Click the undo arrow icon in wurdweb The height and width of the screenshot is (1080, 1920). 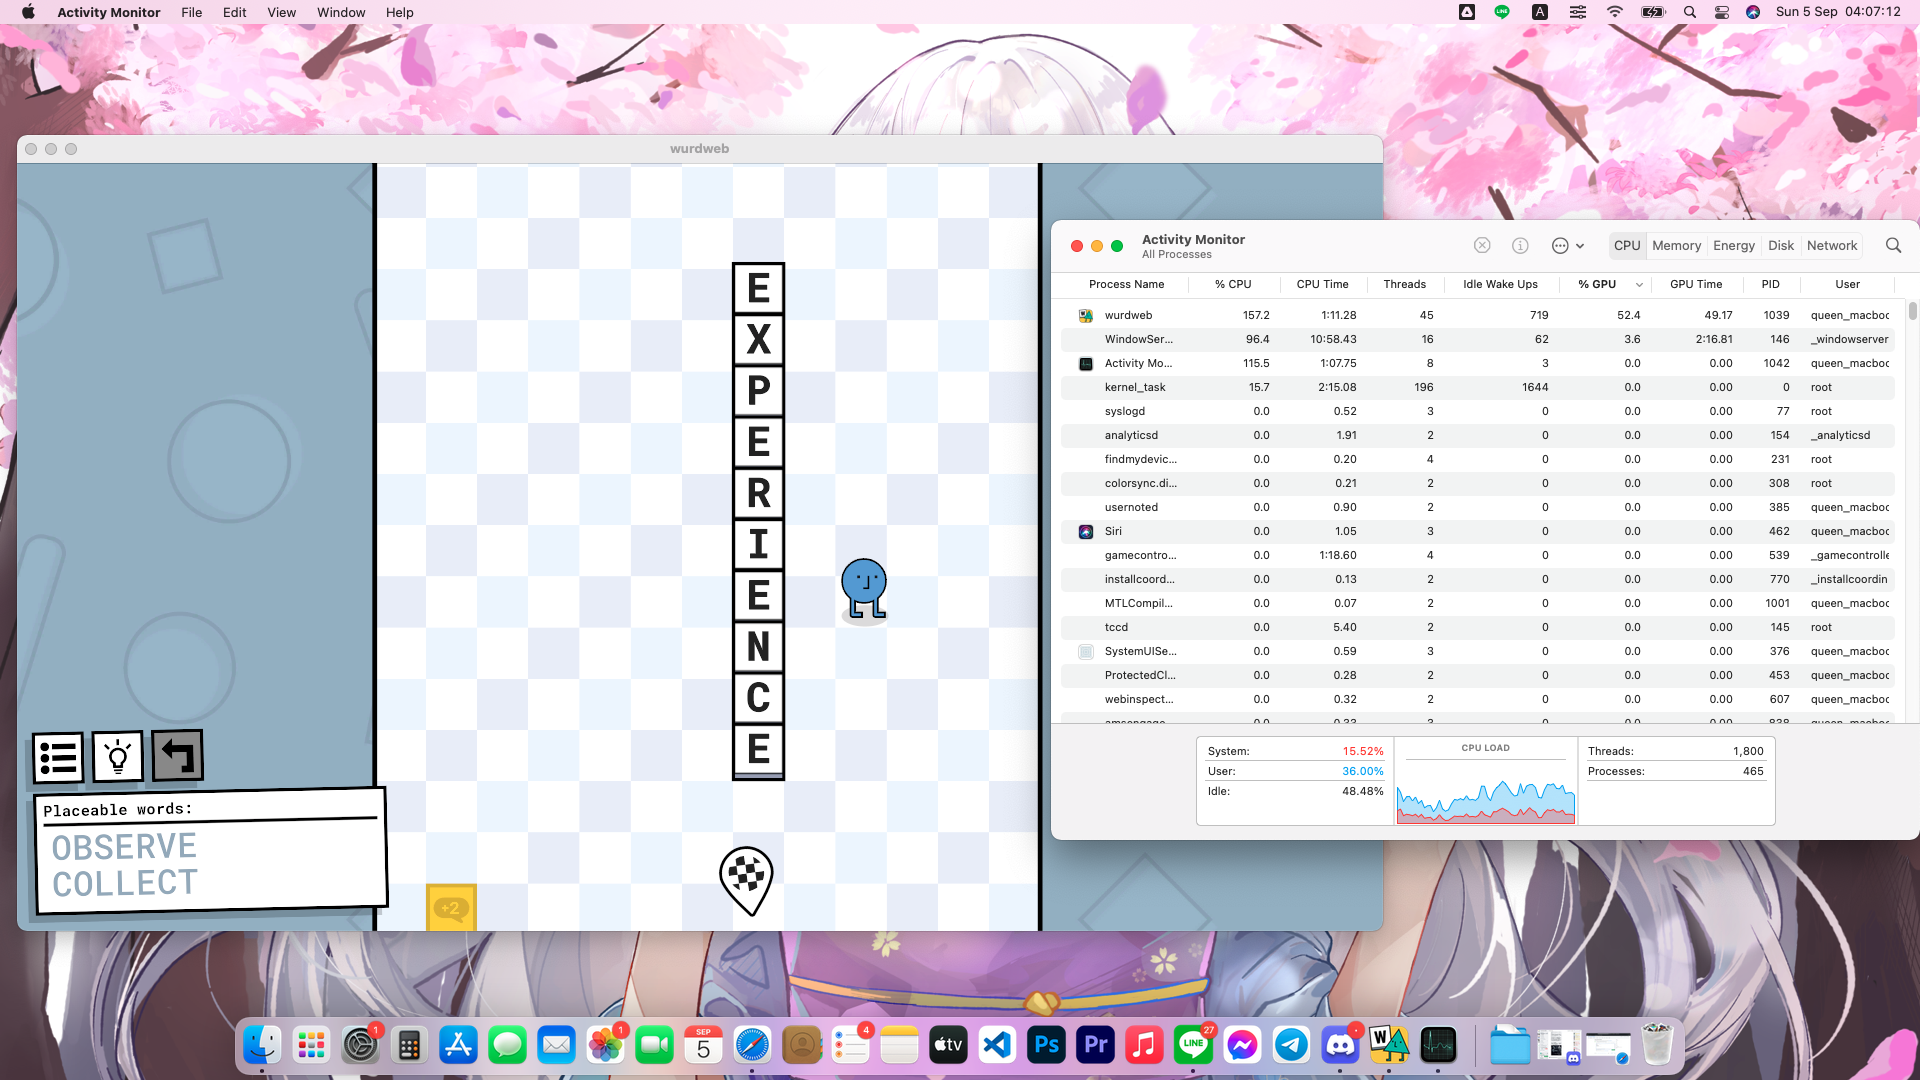[x=178, y=755]
